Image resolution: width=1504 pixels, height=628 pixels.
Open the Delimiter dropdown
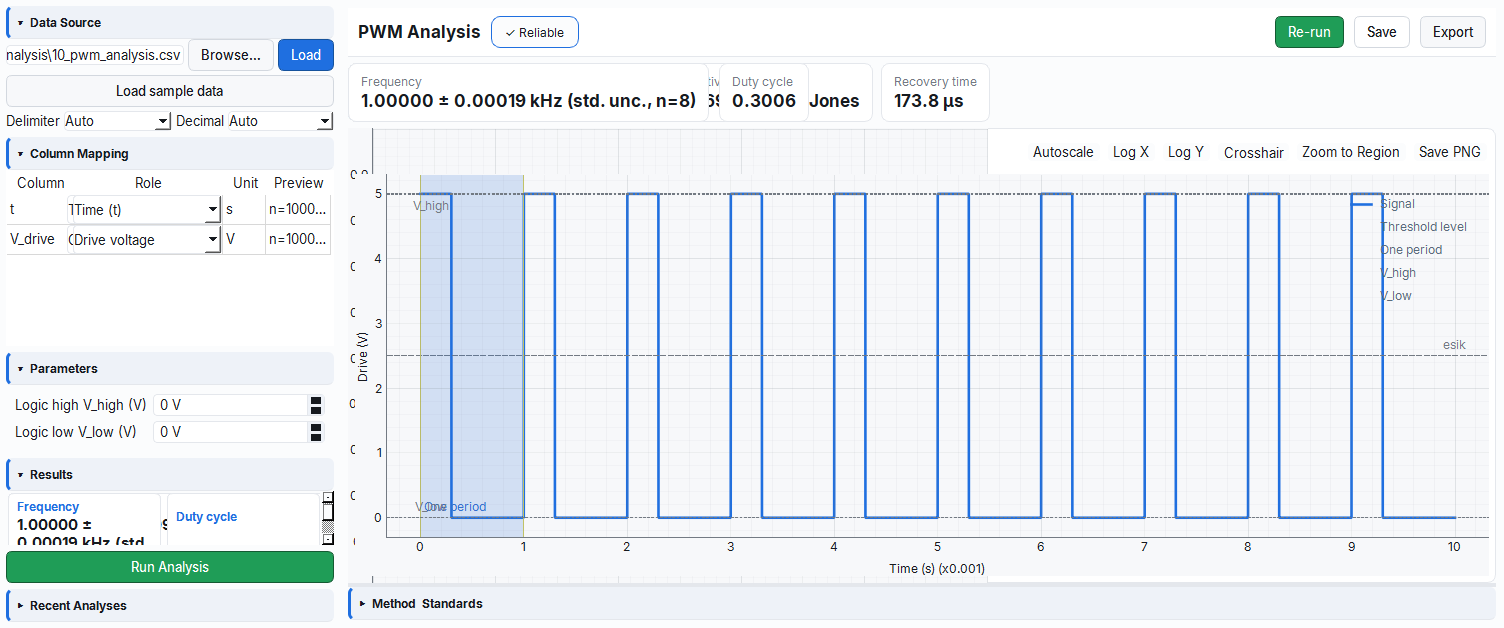[117, 121]
